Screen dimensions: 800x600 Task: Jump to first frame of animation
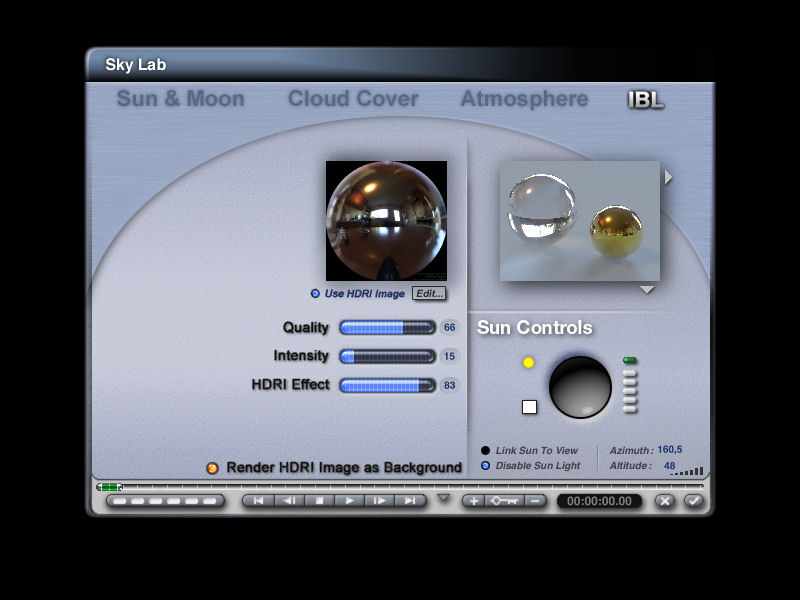[259, 501]
